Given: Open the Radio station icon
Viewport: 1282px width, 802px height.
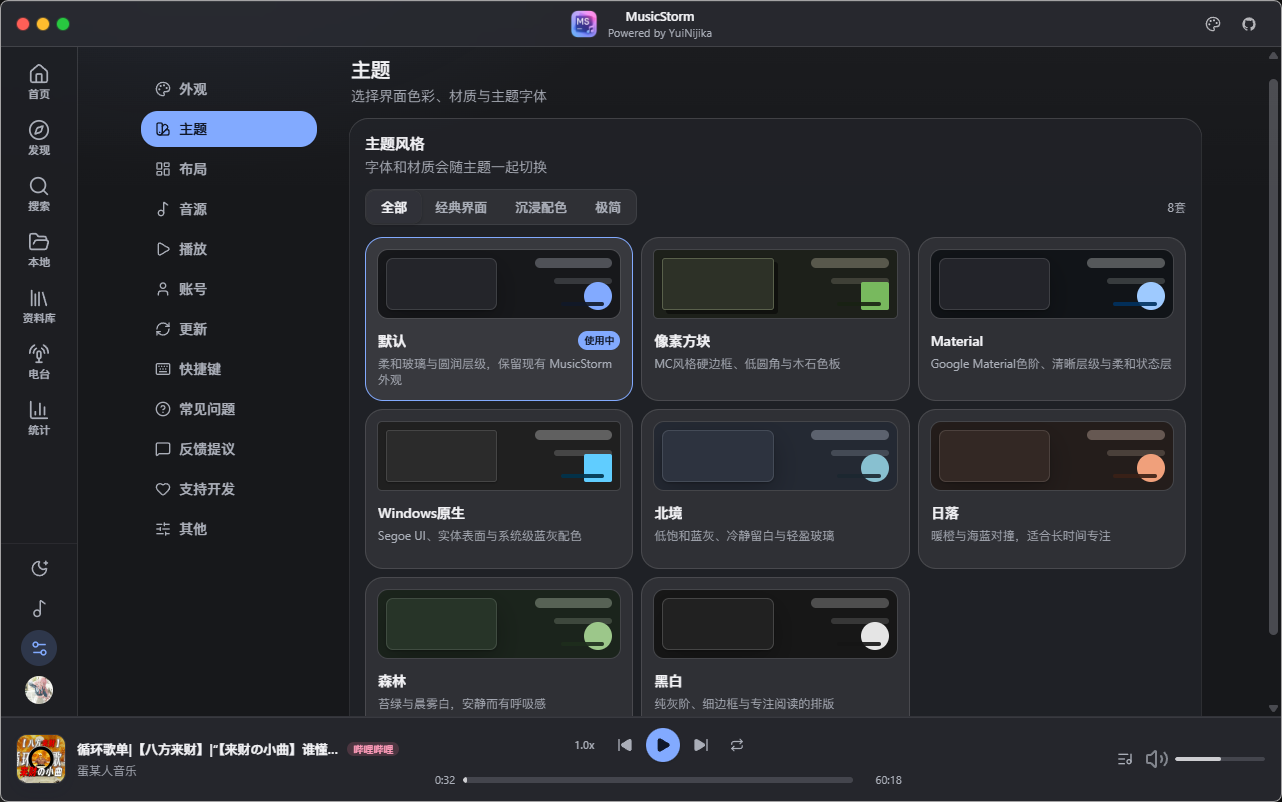Looking at the screenshot, I should (39, 354).
